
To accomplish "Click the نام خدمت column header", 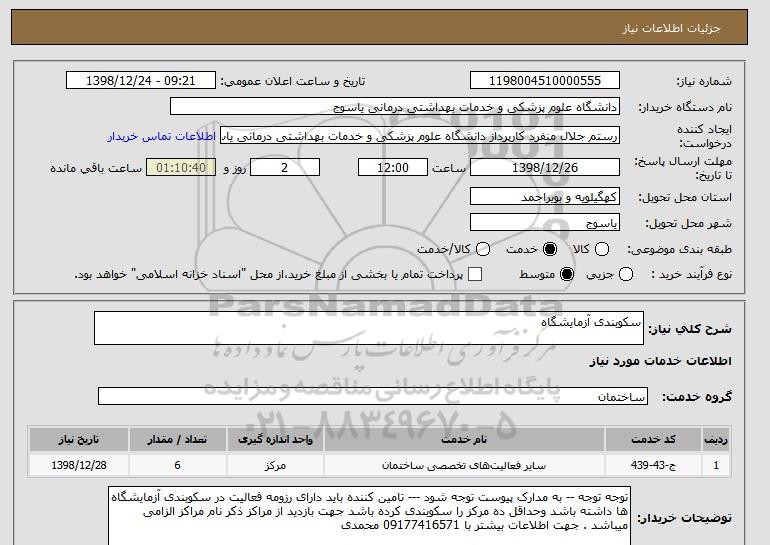I will coord(464,439).
